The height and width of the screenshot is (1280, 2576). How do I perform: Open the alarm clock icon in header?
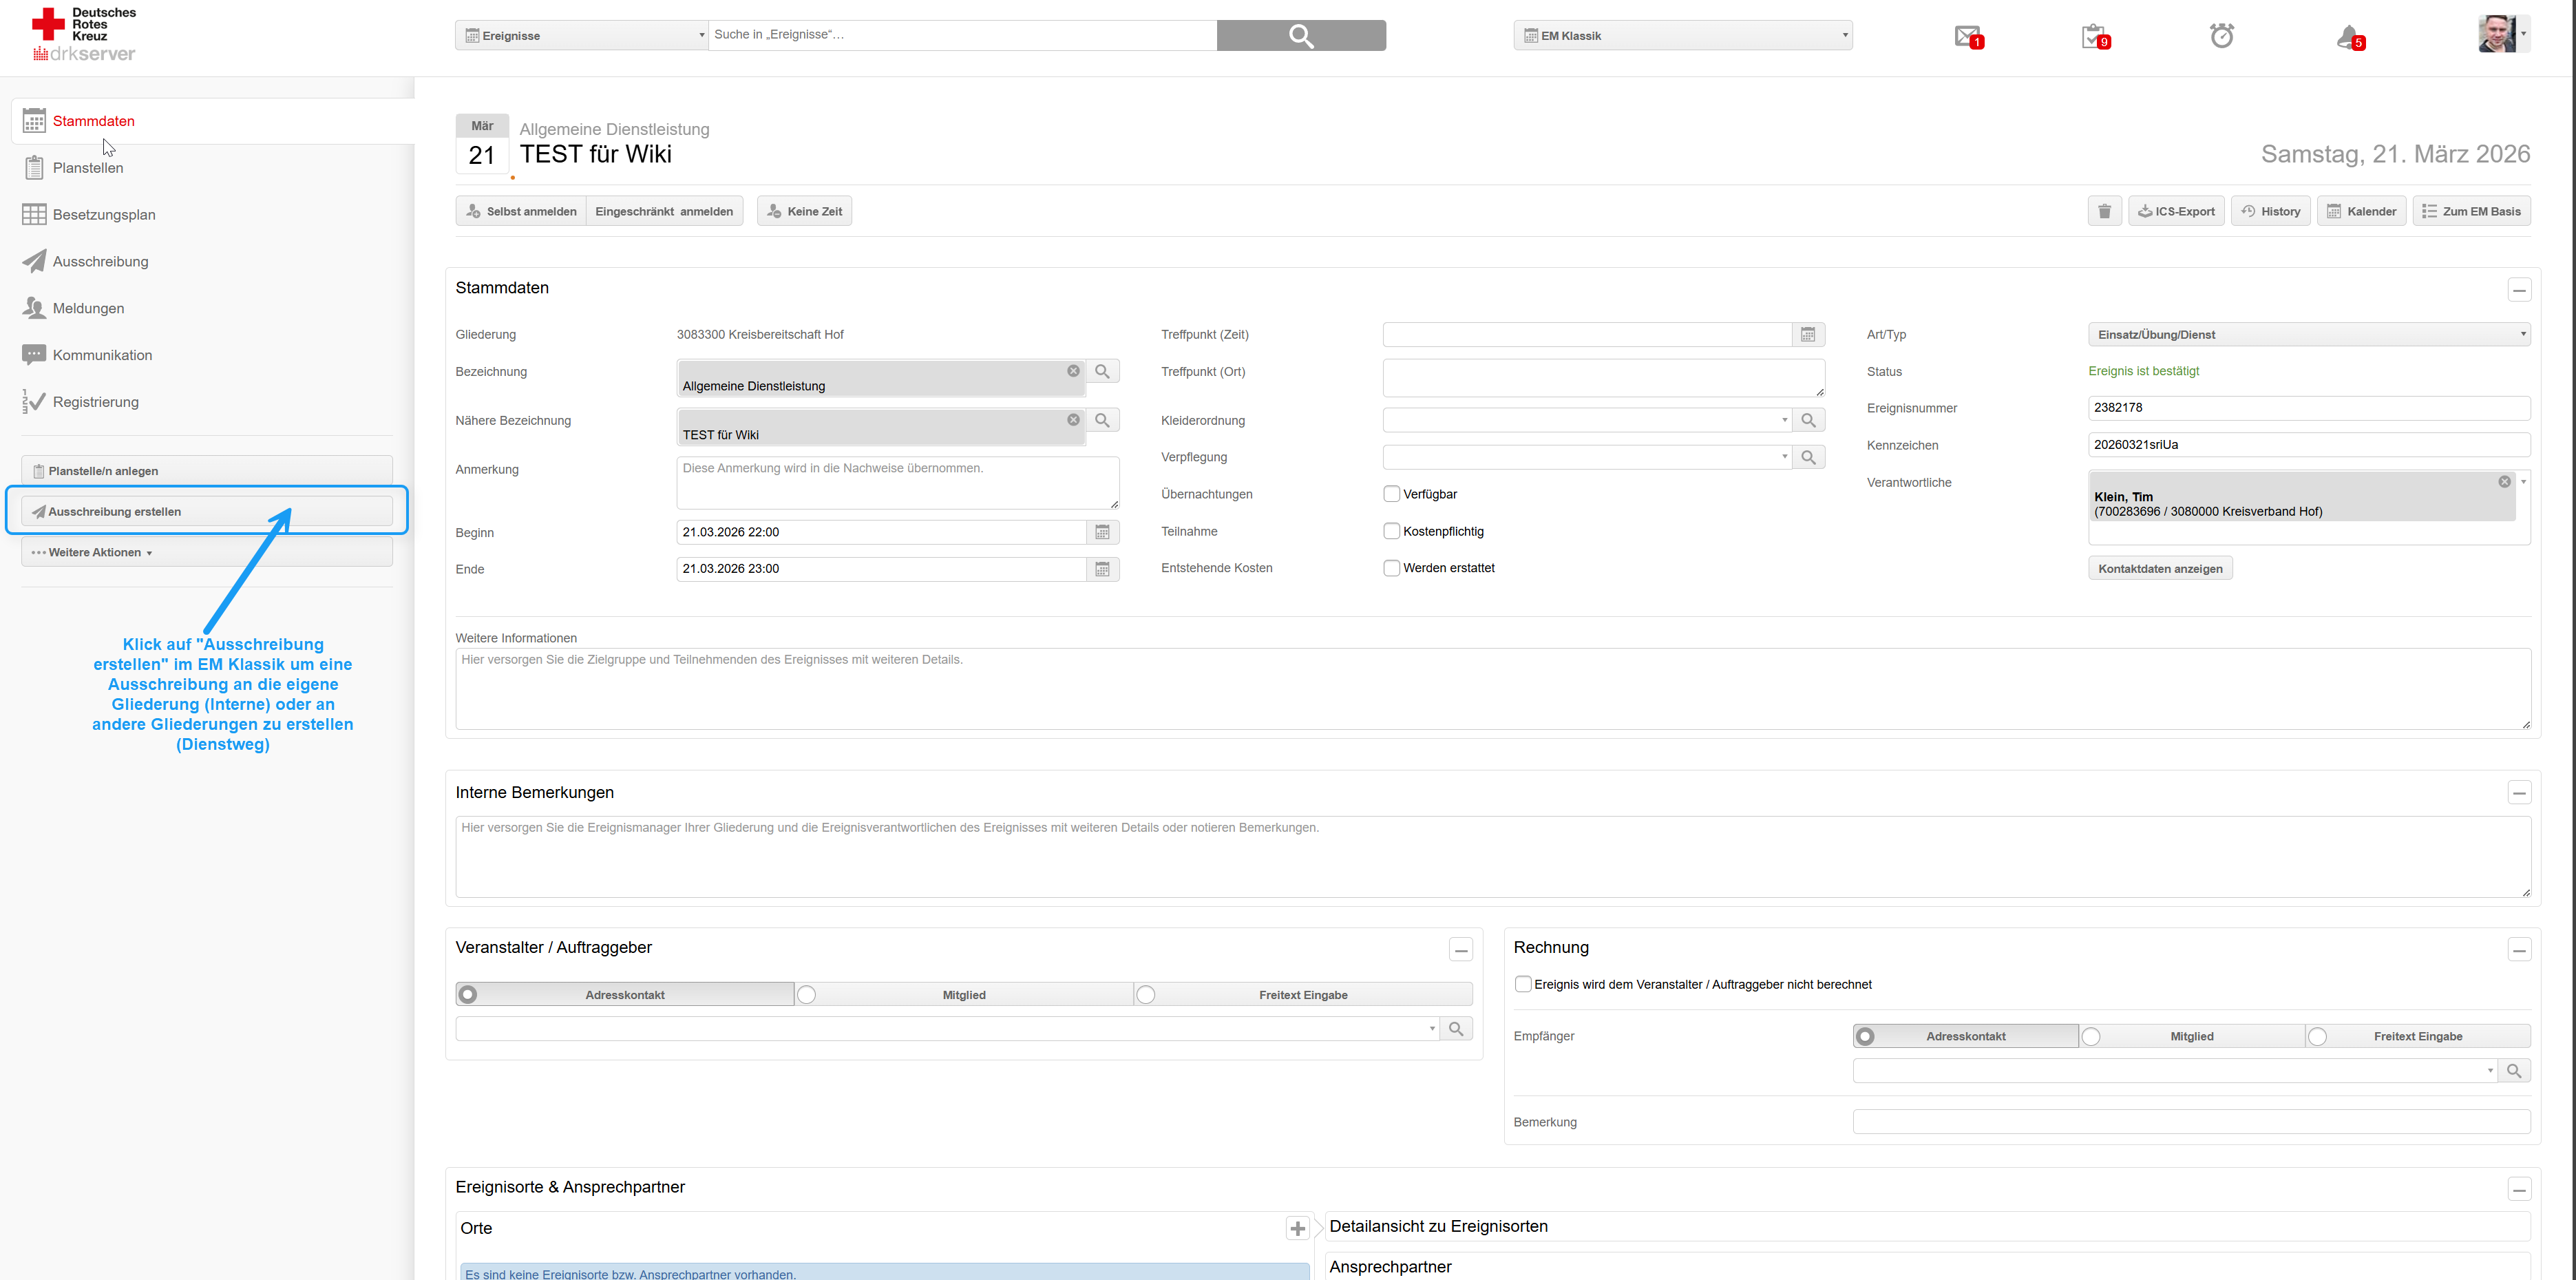tap(2221, 37)
